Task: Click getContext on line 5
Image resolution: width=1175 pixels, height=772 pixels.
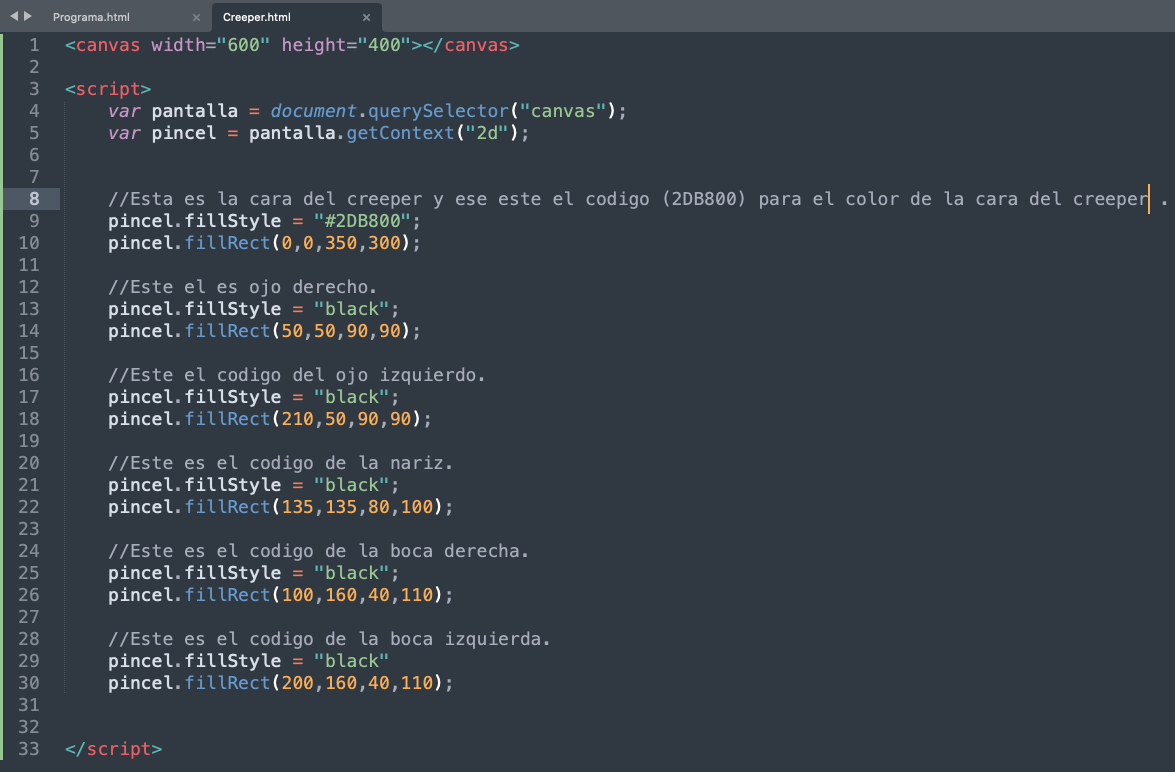Action: point(400,133)
